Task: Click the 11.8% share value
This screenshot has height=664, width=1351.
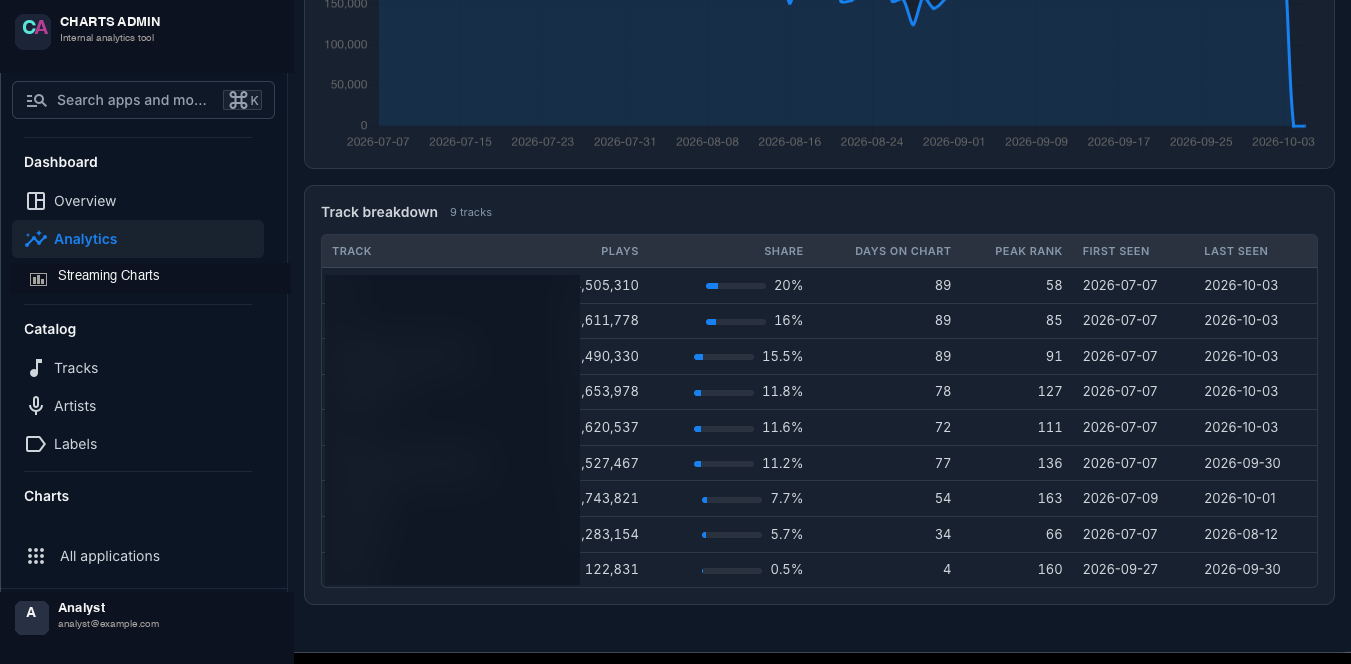Action: [x=783, y=392]
